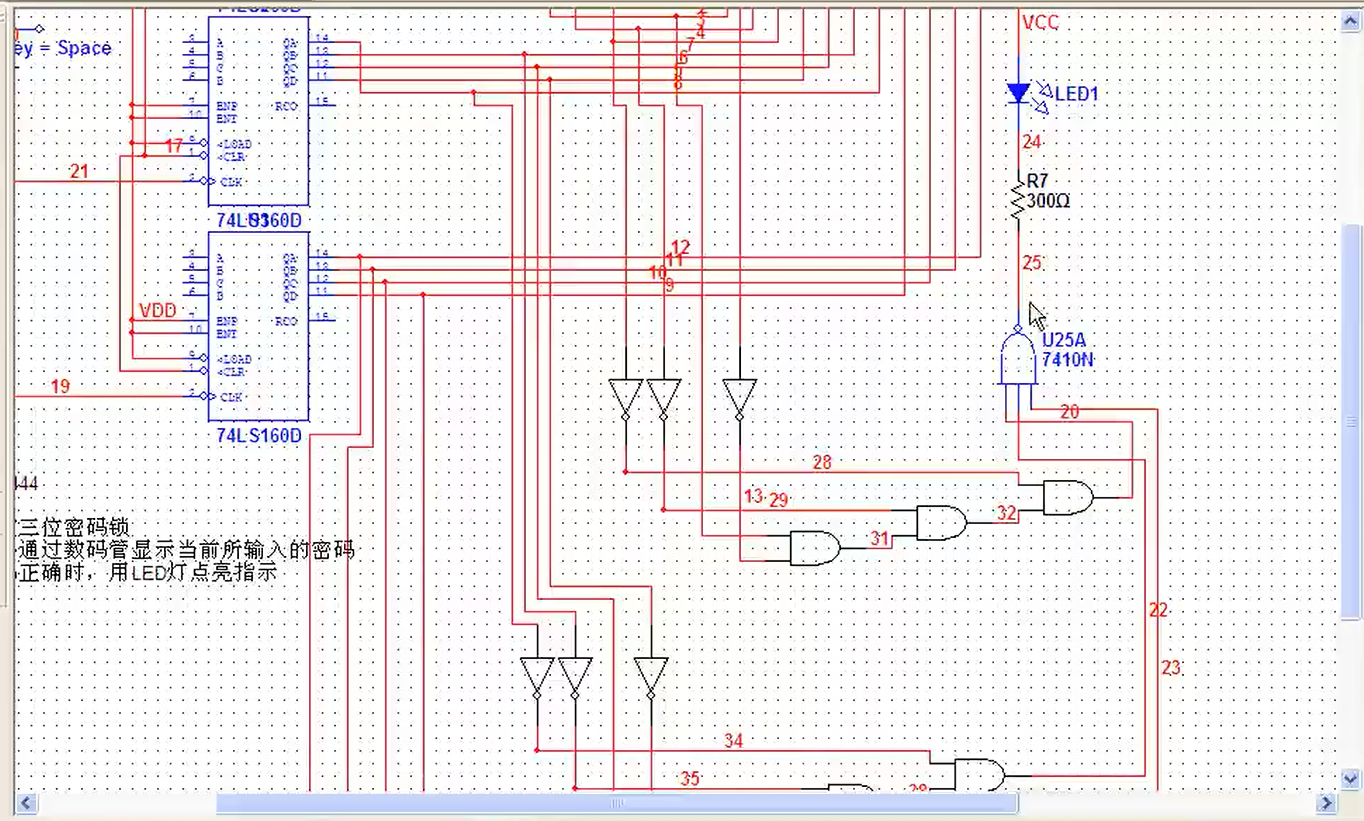Select the AND gate outputting net 32
Viewport: 1364px width, 821px height.
(942, 523)
